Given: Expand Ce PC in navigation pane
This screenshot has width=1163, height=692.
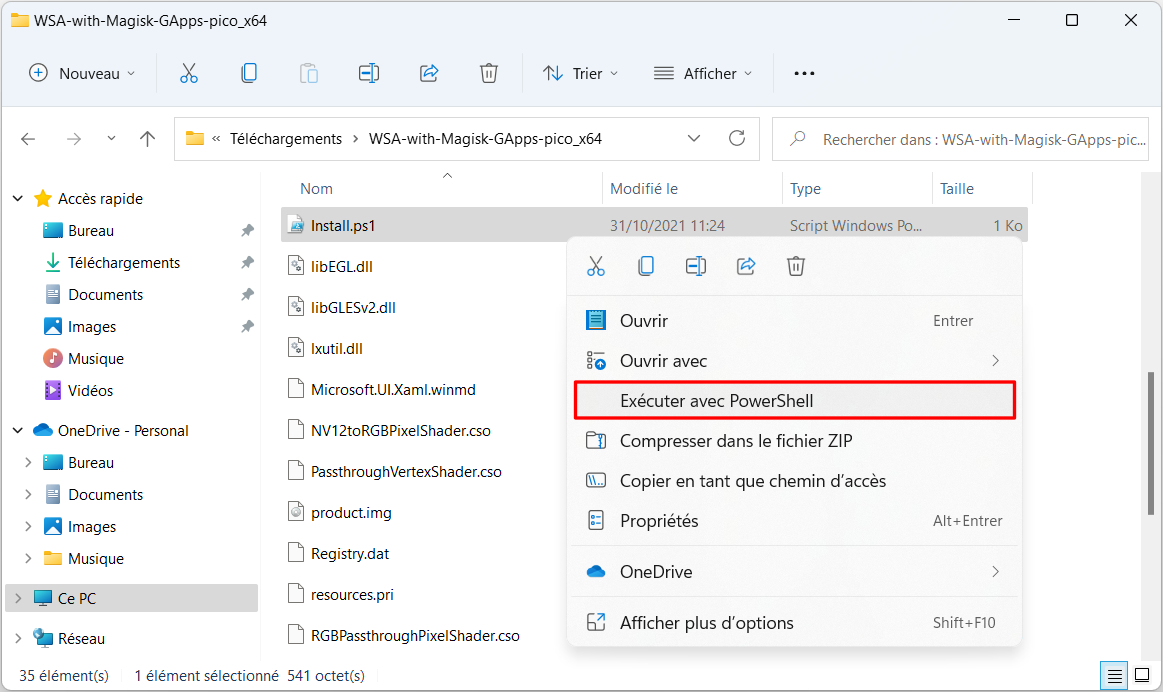Looking at the screenshot, I should [18, 599].
